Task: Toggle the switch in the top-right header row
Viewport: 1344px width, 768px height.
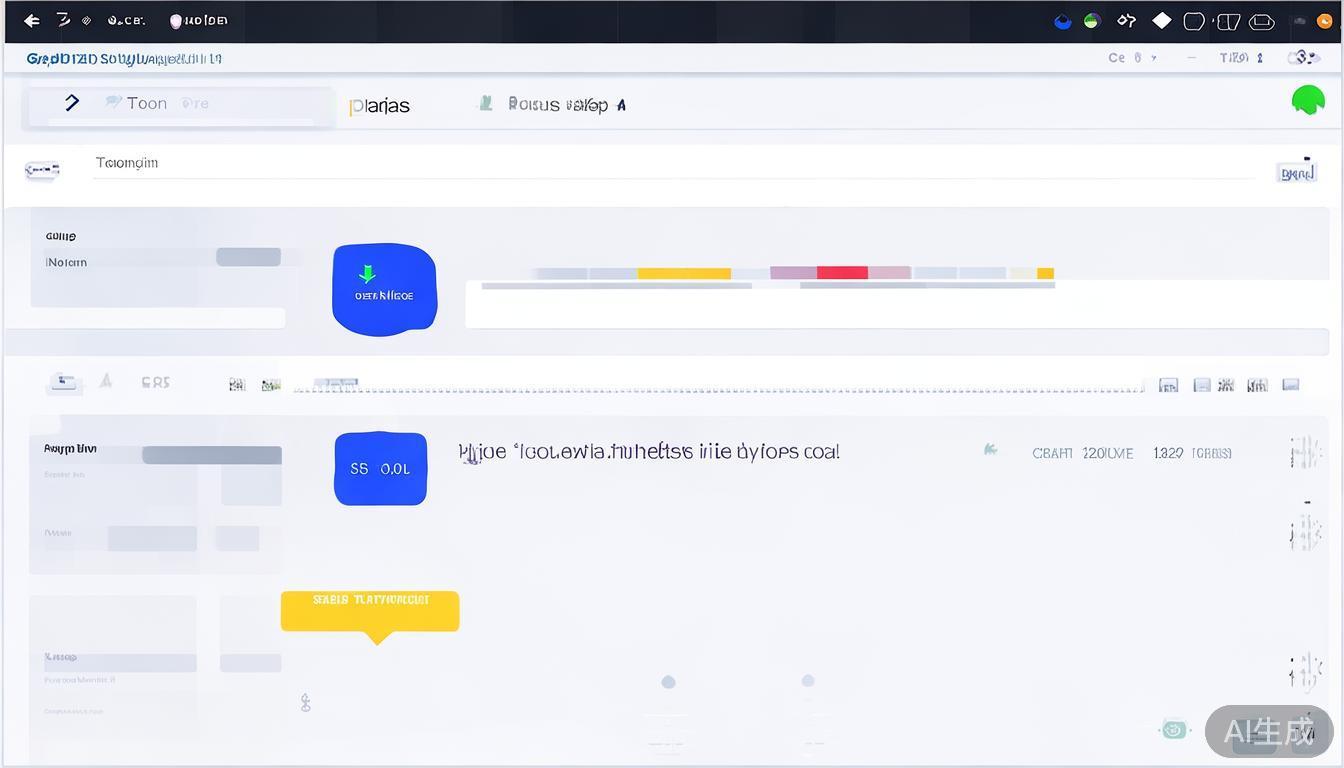Action: point(1303,58)
